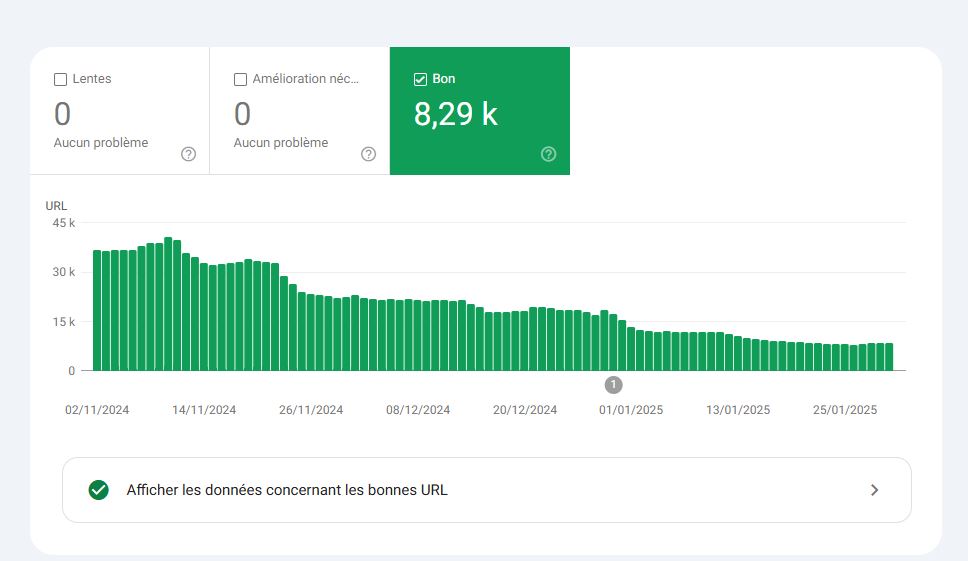
Task: Click the 8,29 k value in the Bon card
Action: (456, 114)
